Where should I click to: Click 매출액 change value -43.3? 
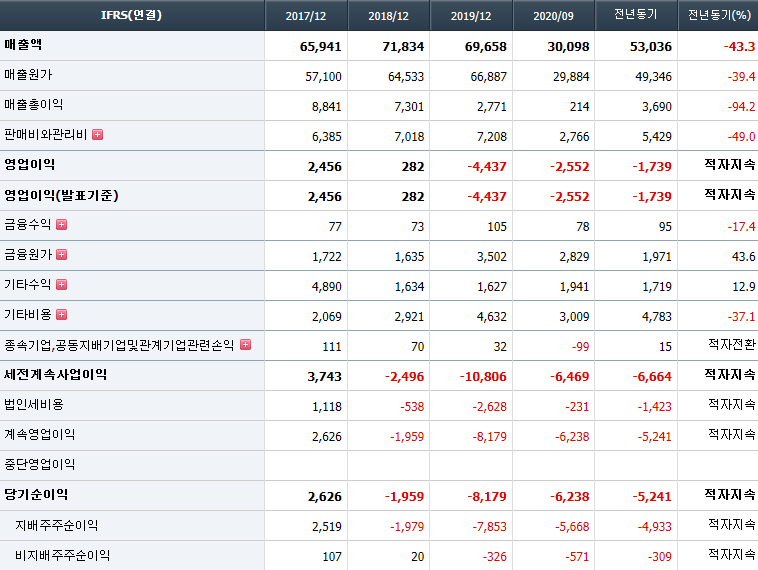(x=739, y=46)
